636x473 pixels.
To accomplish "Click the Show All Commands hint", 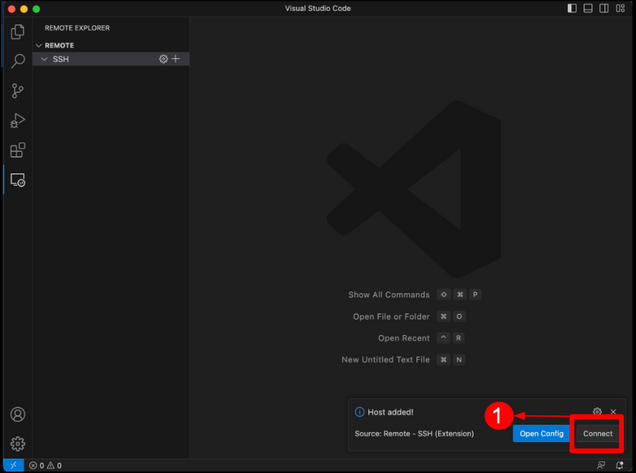I will coord(389,295).
